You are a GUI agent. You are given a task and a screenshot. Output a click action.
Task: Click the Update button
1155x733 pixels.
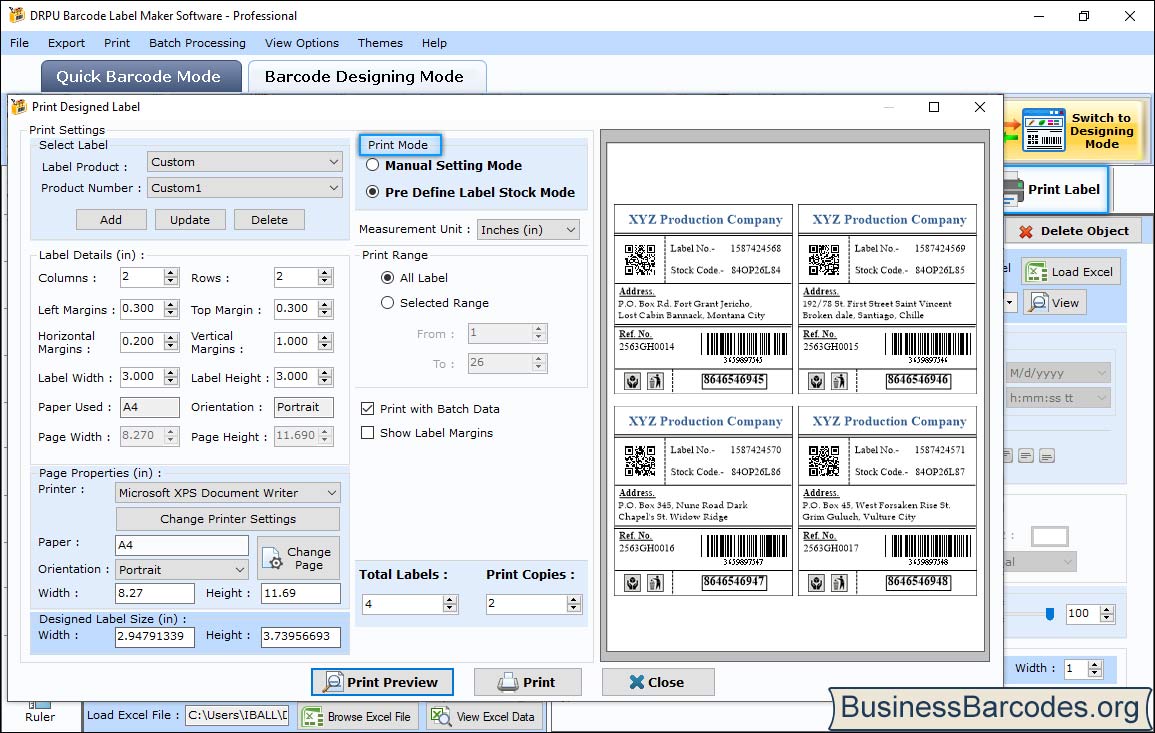(190, 220)
